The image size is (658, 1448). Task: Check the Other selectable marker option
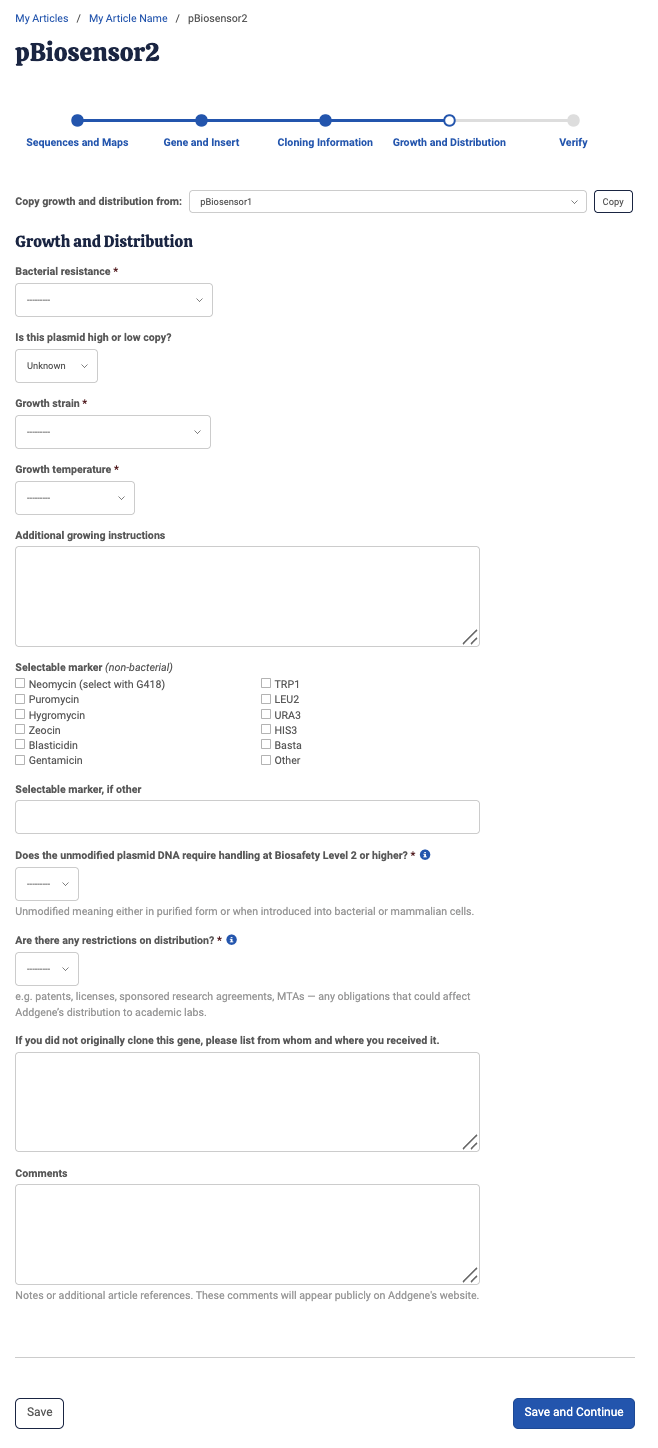(266, 760)
